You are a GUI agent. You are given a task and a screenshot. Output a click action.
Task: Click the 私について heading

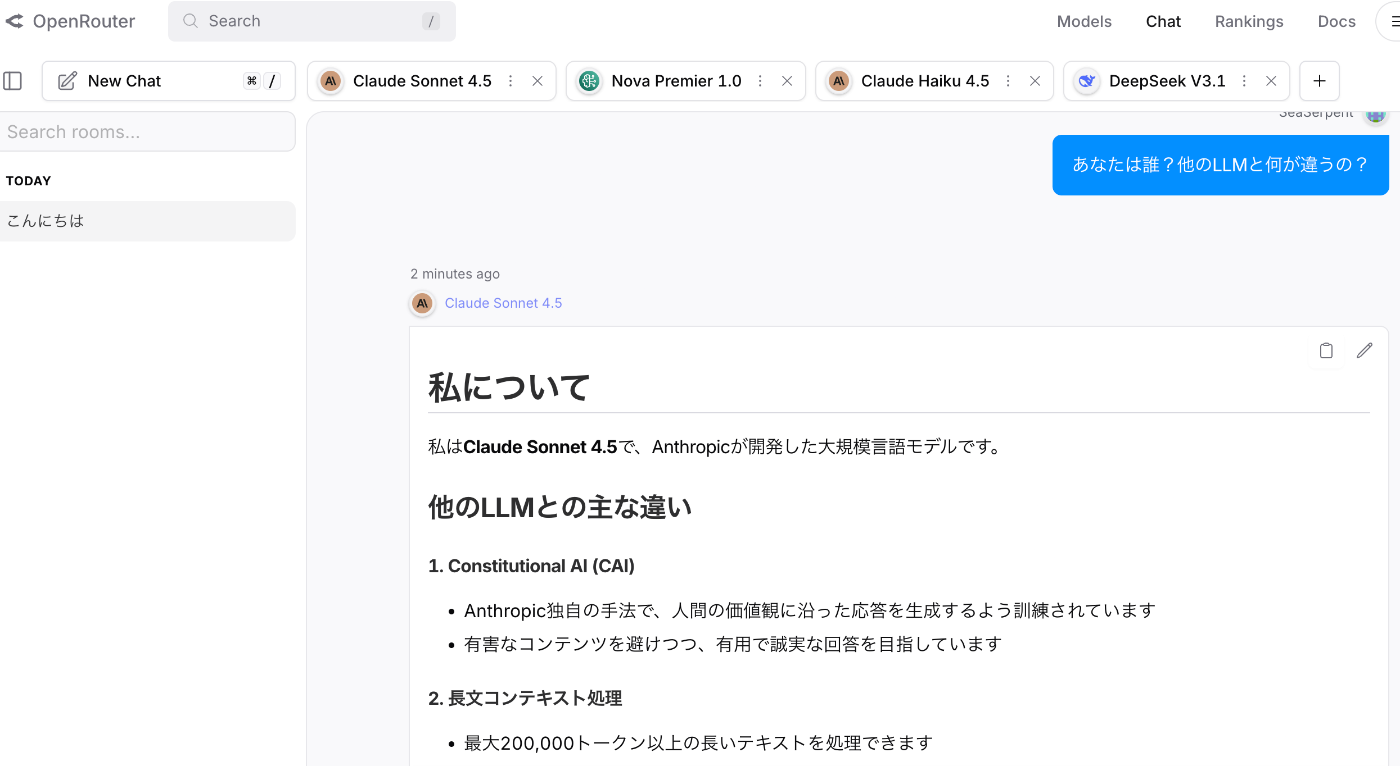click(509, 387)
